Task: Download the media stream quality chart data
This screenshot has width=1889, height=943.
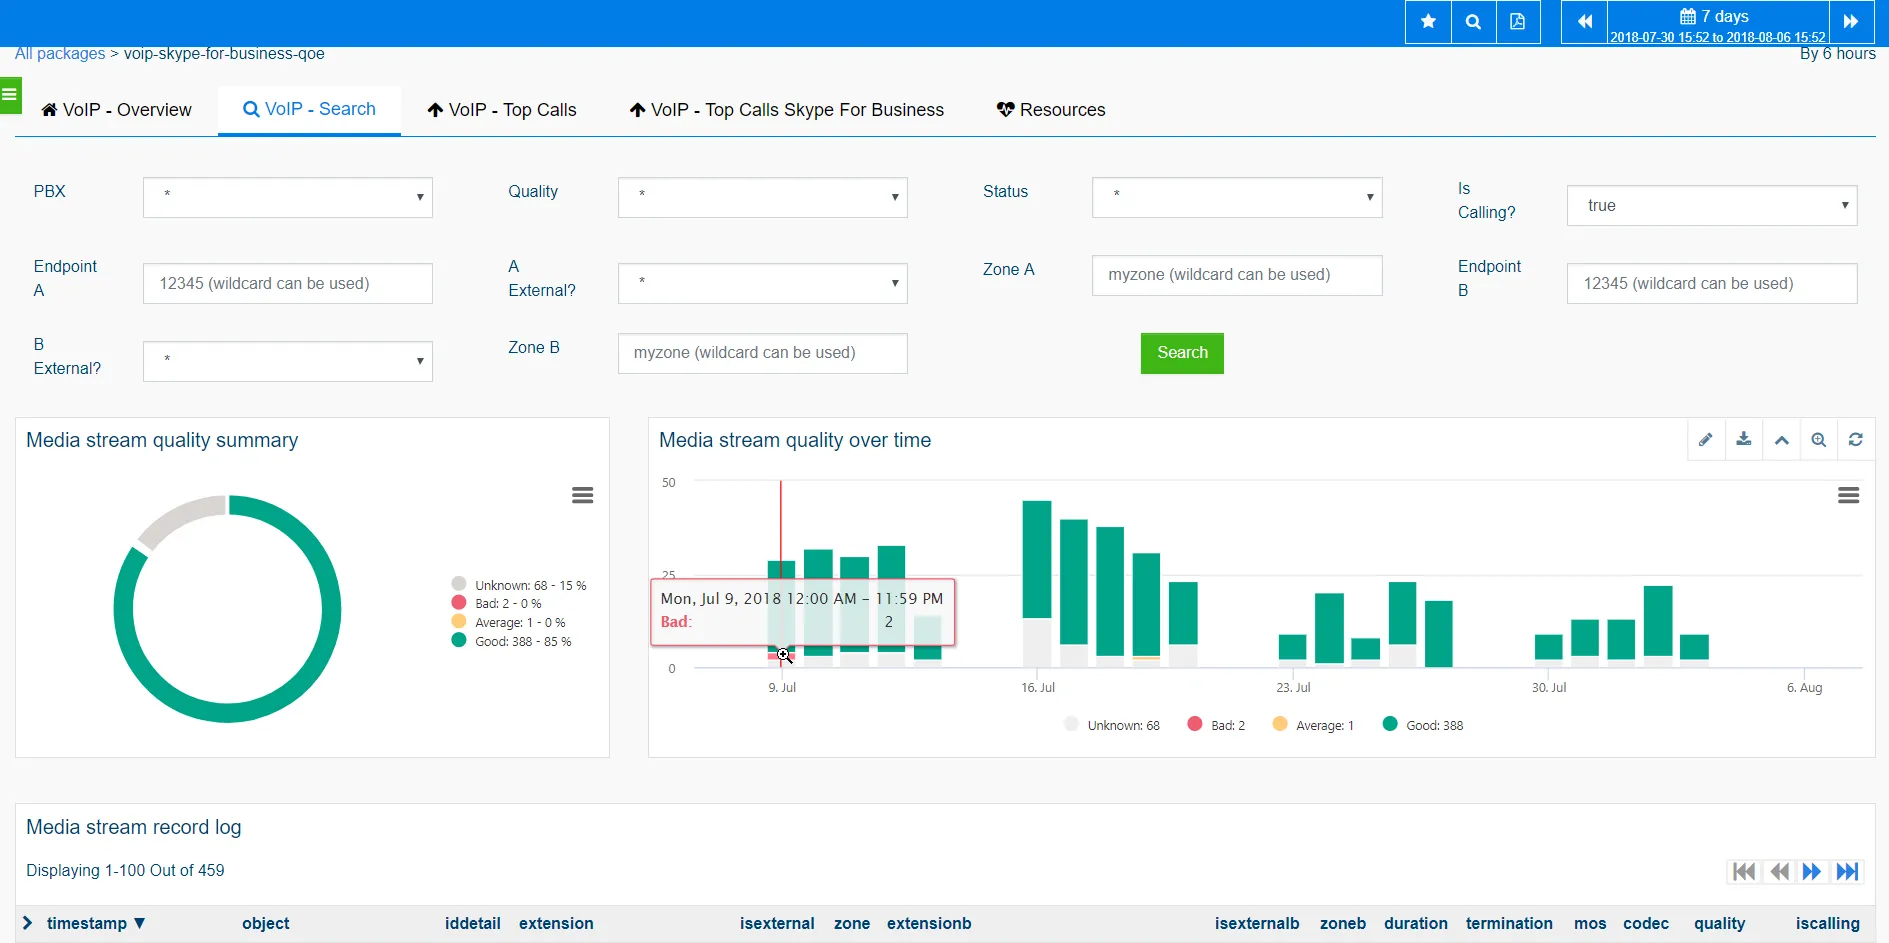Action: pos(1743,440)
